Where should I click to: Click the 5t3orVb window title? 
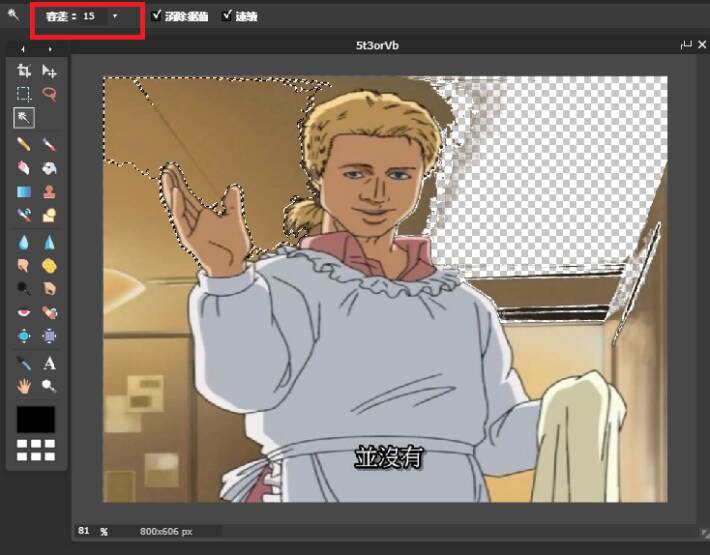coord(377,45)
